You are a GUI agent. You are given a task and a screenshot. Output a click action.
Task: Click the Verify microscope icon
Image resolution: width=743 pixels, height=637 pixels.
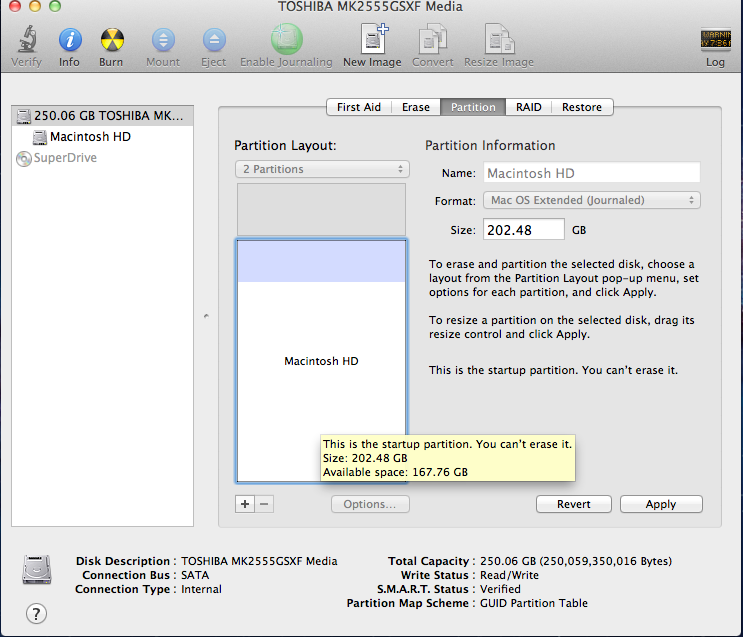[x=27, y=39]
